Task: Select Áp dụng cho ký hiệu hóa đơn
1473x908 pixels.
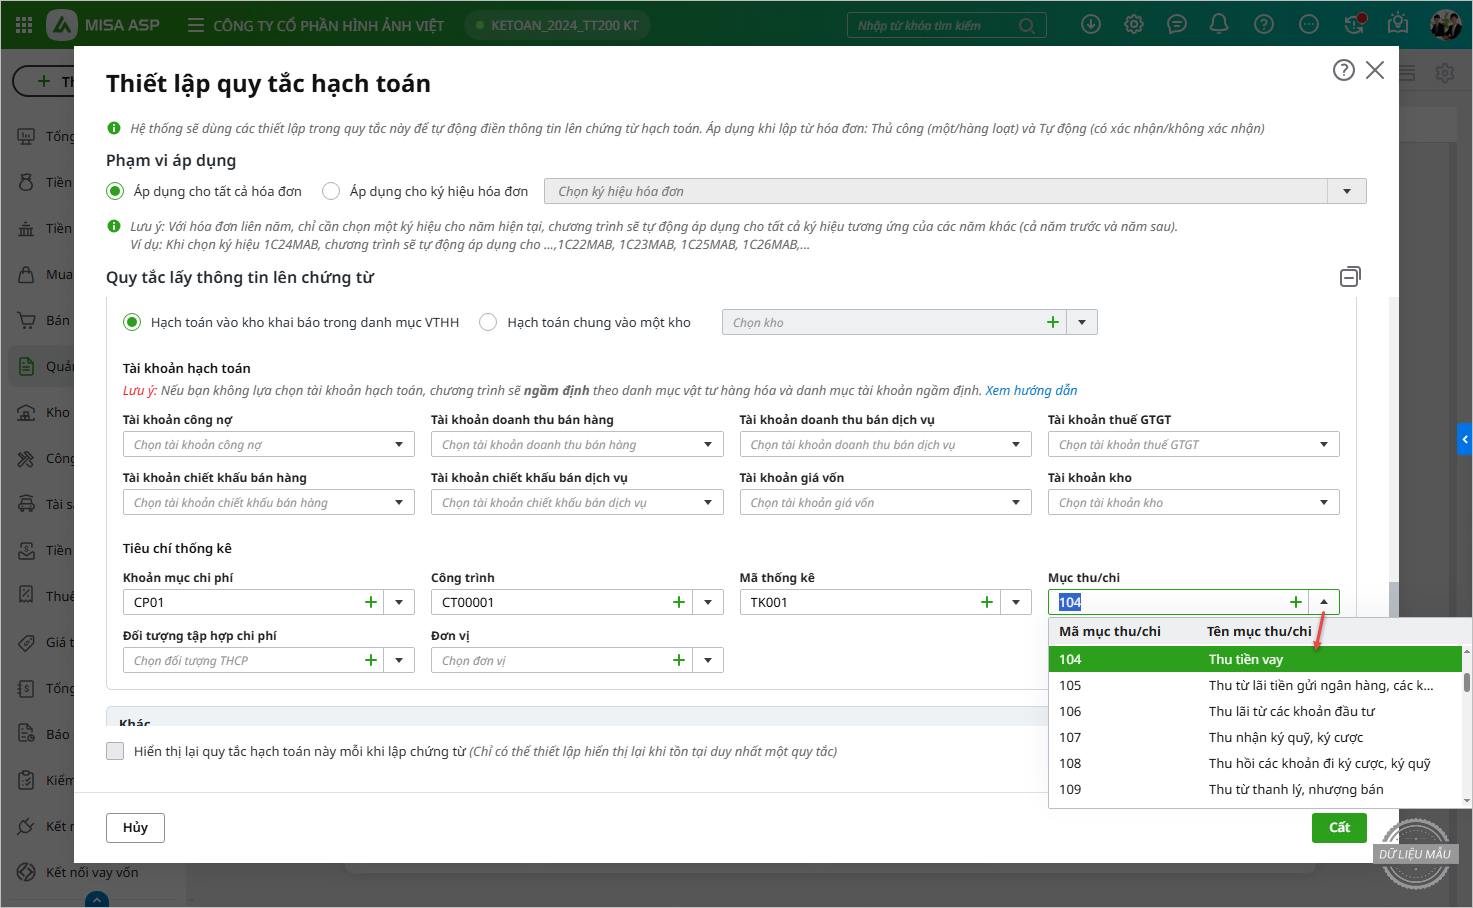Action: [x=331, y=191]
